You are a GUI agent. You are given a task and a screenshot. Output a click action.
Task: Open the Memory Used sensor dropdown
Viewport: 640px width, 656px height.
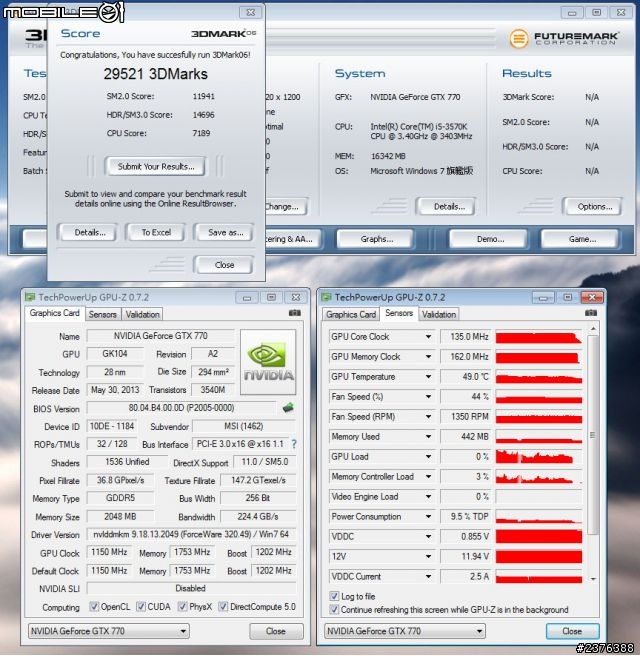428,436
